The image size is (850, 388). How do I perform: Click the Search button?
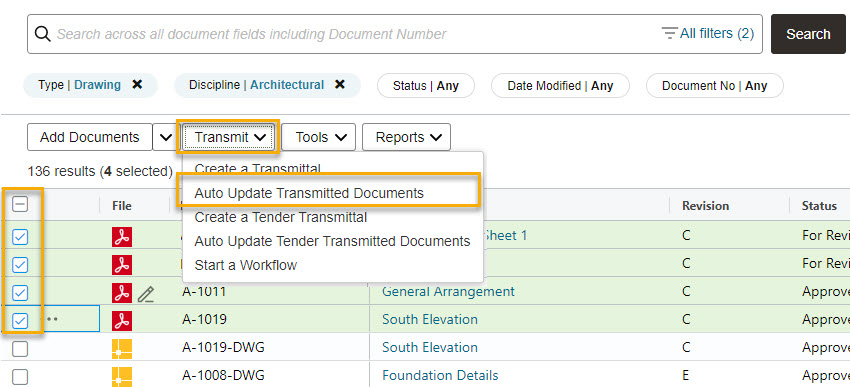click(x=808, y=34)
